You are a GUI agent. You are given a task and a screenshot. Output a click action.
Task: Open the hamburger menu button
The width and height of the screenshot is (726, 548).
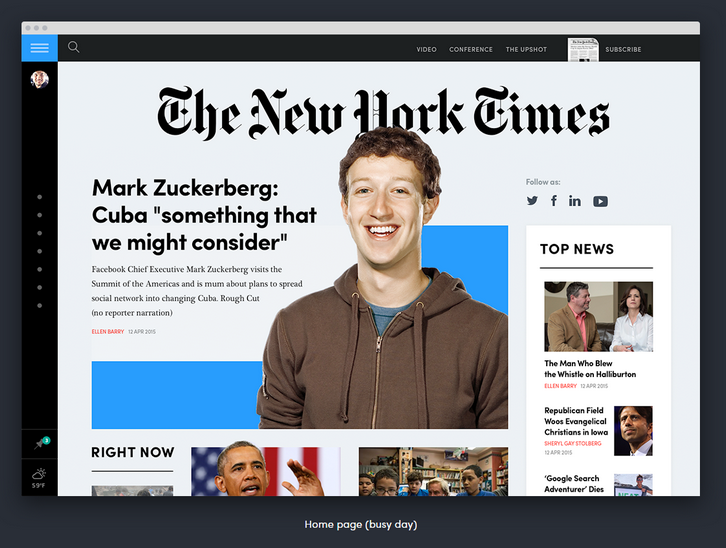pyautogui.click(x=39, y=48)
